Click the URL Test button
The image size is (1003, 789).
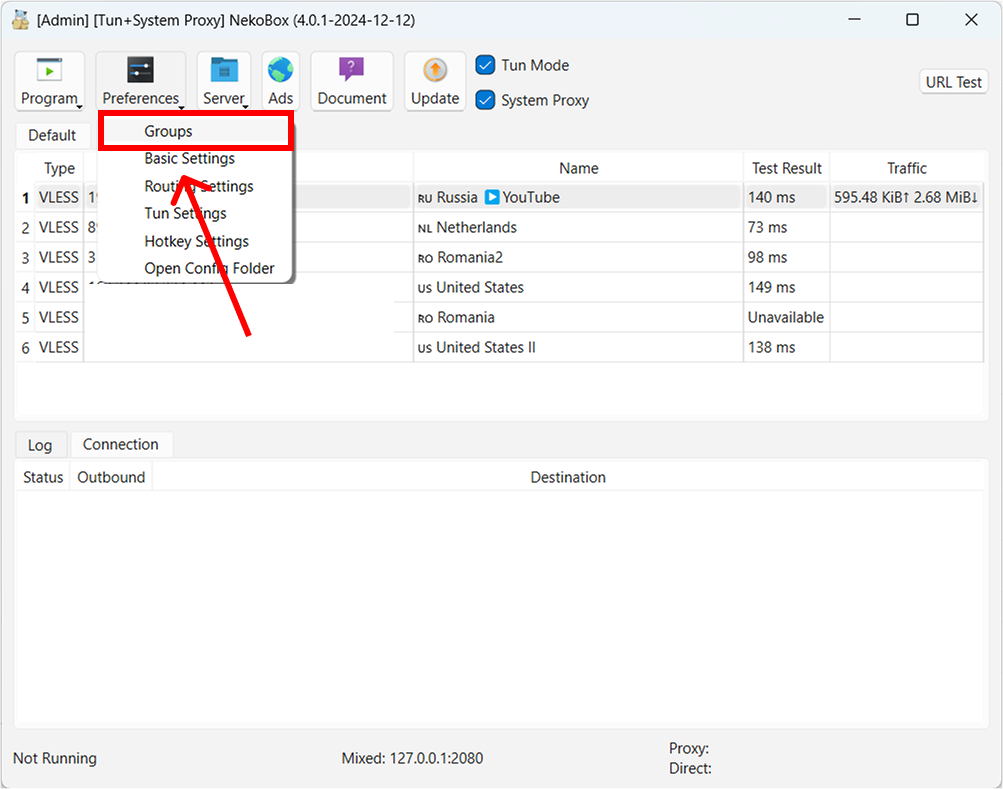[952, 81]
